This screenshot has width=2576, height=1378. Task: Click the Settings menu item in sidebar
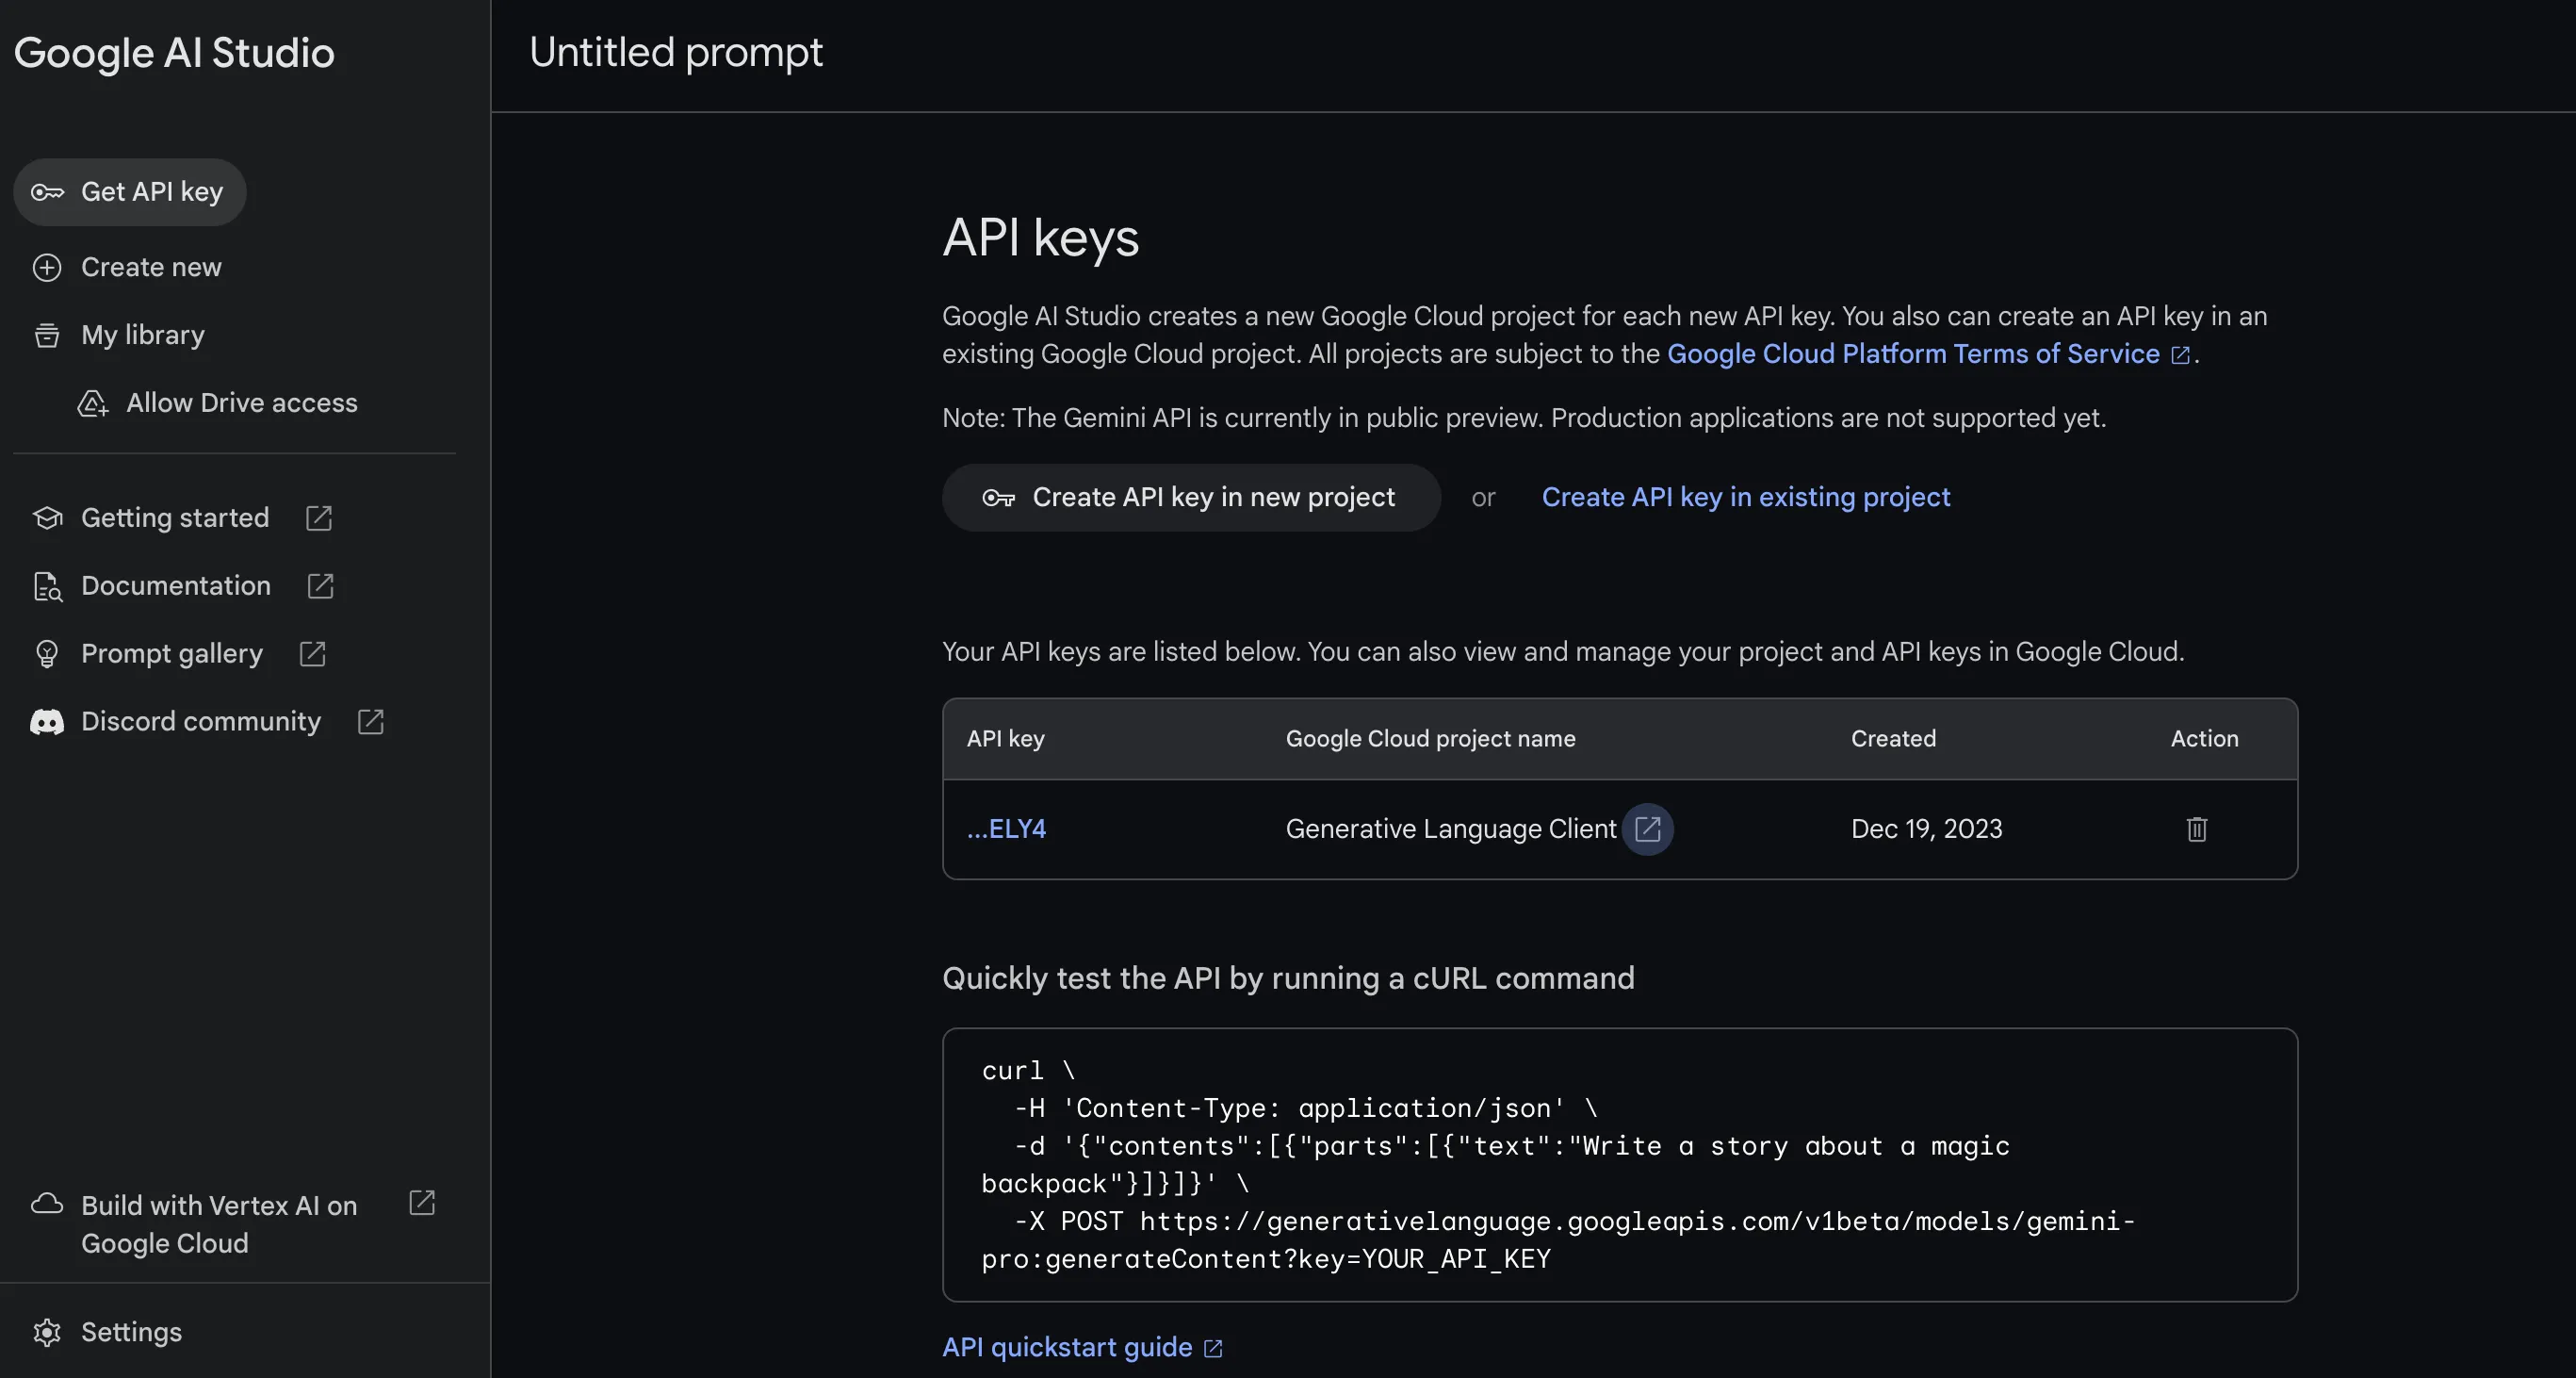[x=131, y=1332]
